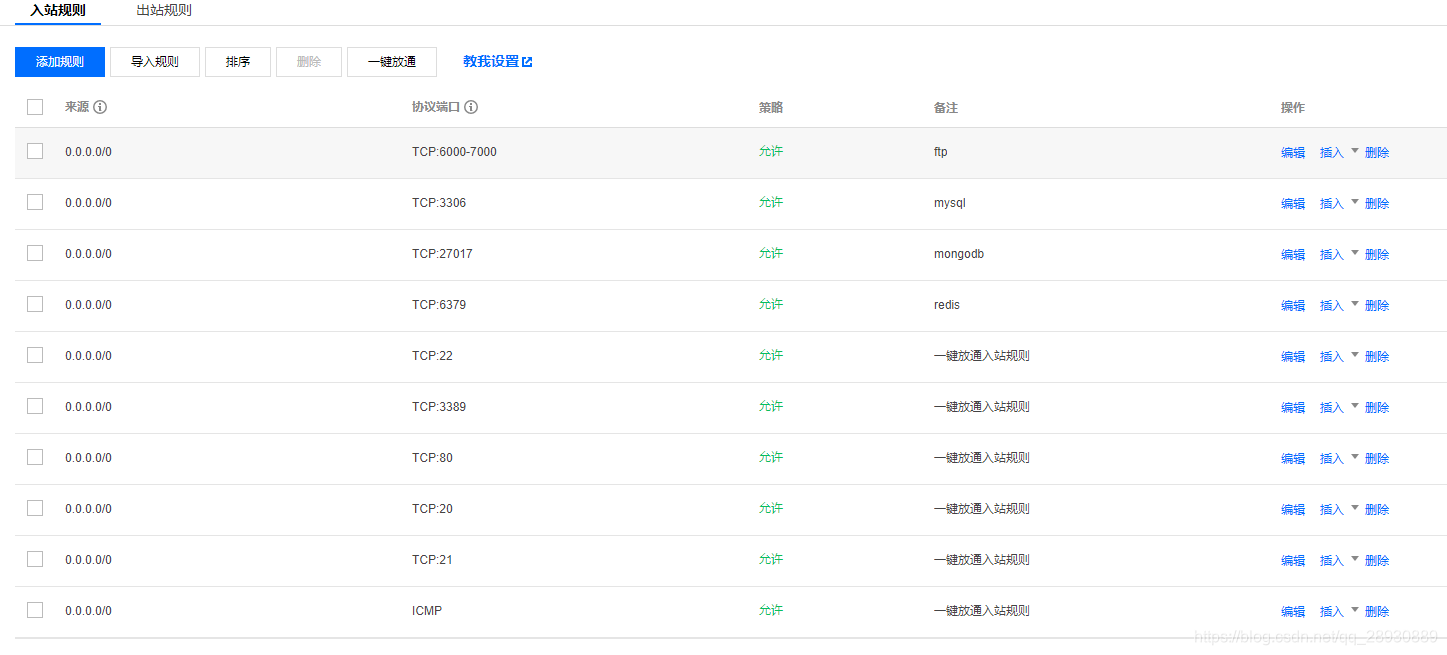This screenshot has width=1447, height=655.
Task: Expand the 插入 dropdown arrow in ftp row
Action: pos(1355,151)
